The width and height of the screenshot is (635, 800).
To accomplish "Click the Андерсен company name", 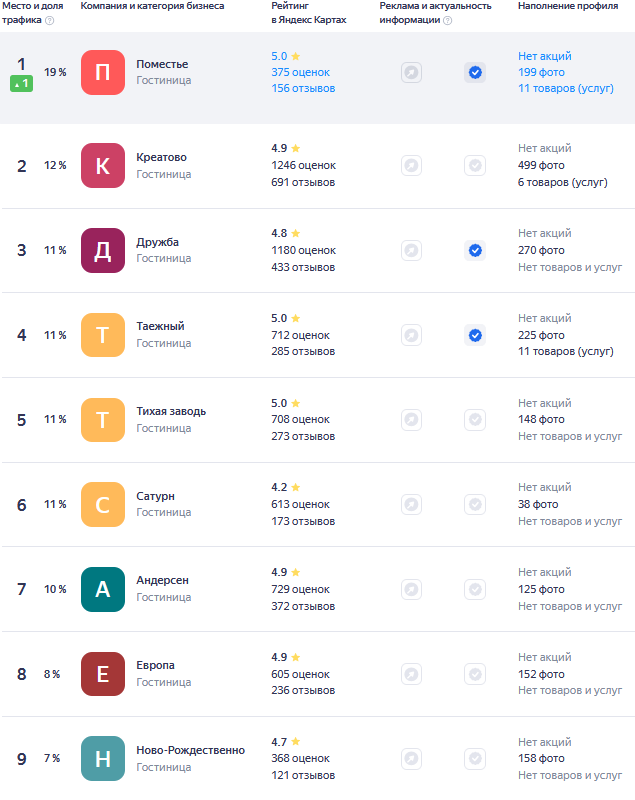I will click(x=162, y=581).
